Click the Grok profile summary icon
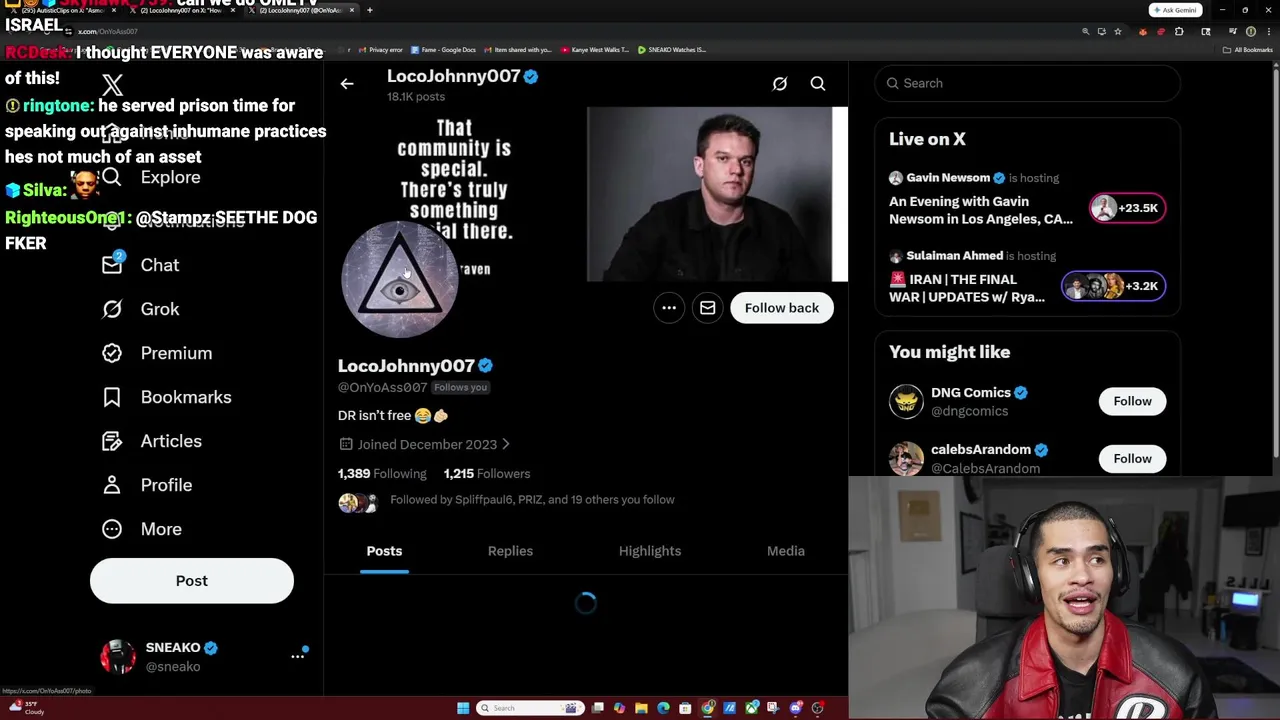The image size is (1280, 720). (780, 84)
